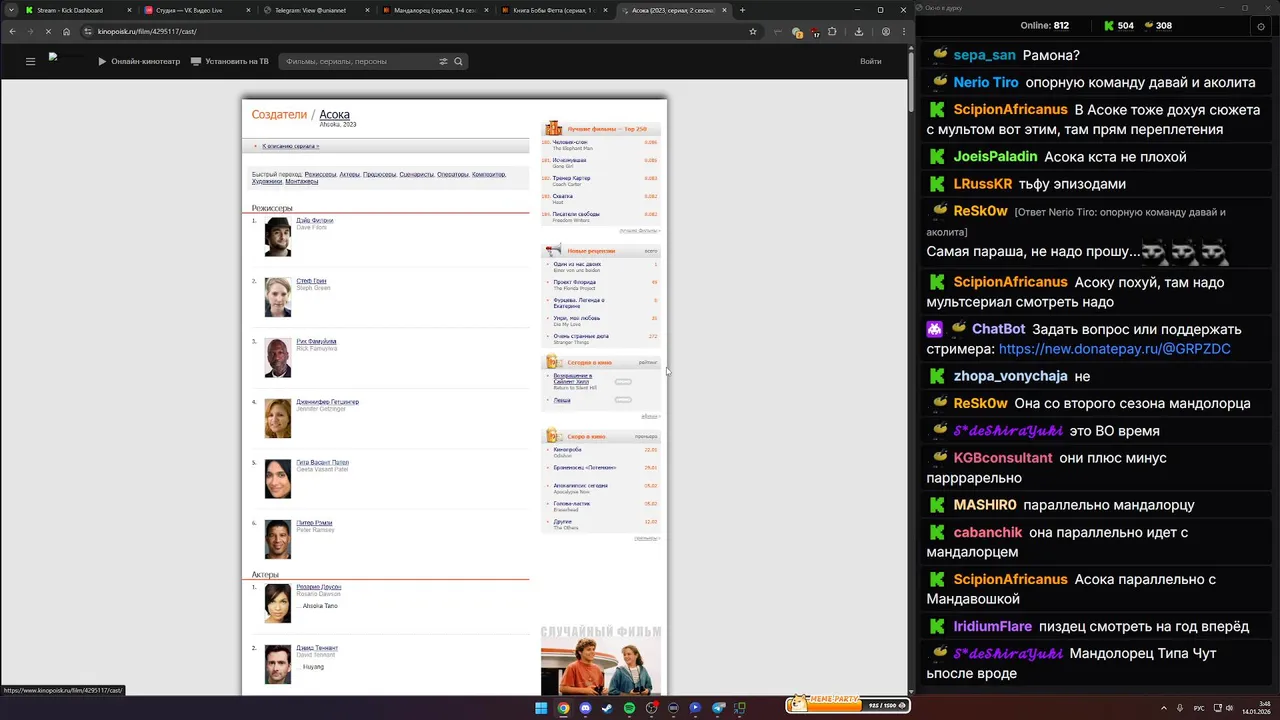The image size is (1280, 720).
Task: Open the Chrome three-dot menu
Action: [x=903, y=31]
